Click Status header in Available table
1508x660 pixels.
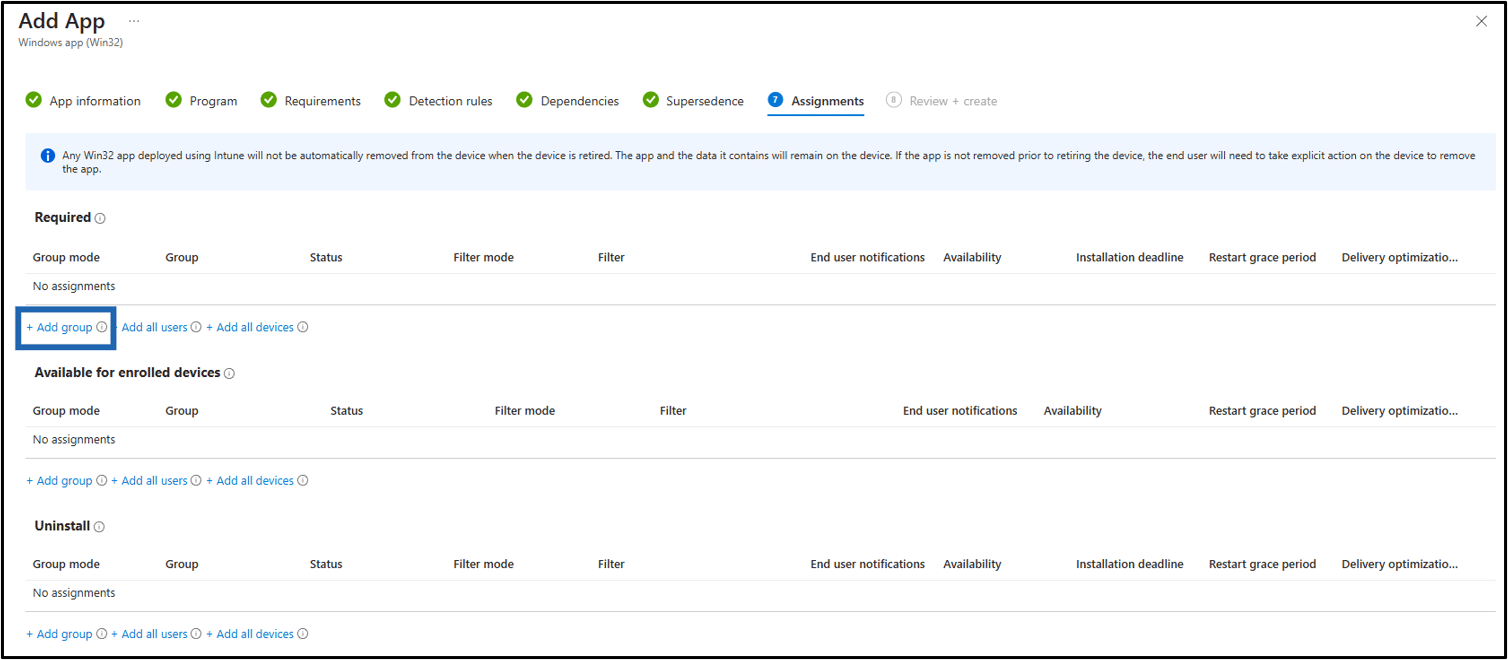pyautogui.click(x=346, y=411)
